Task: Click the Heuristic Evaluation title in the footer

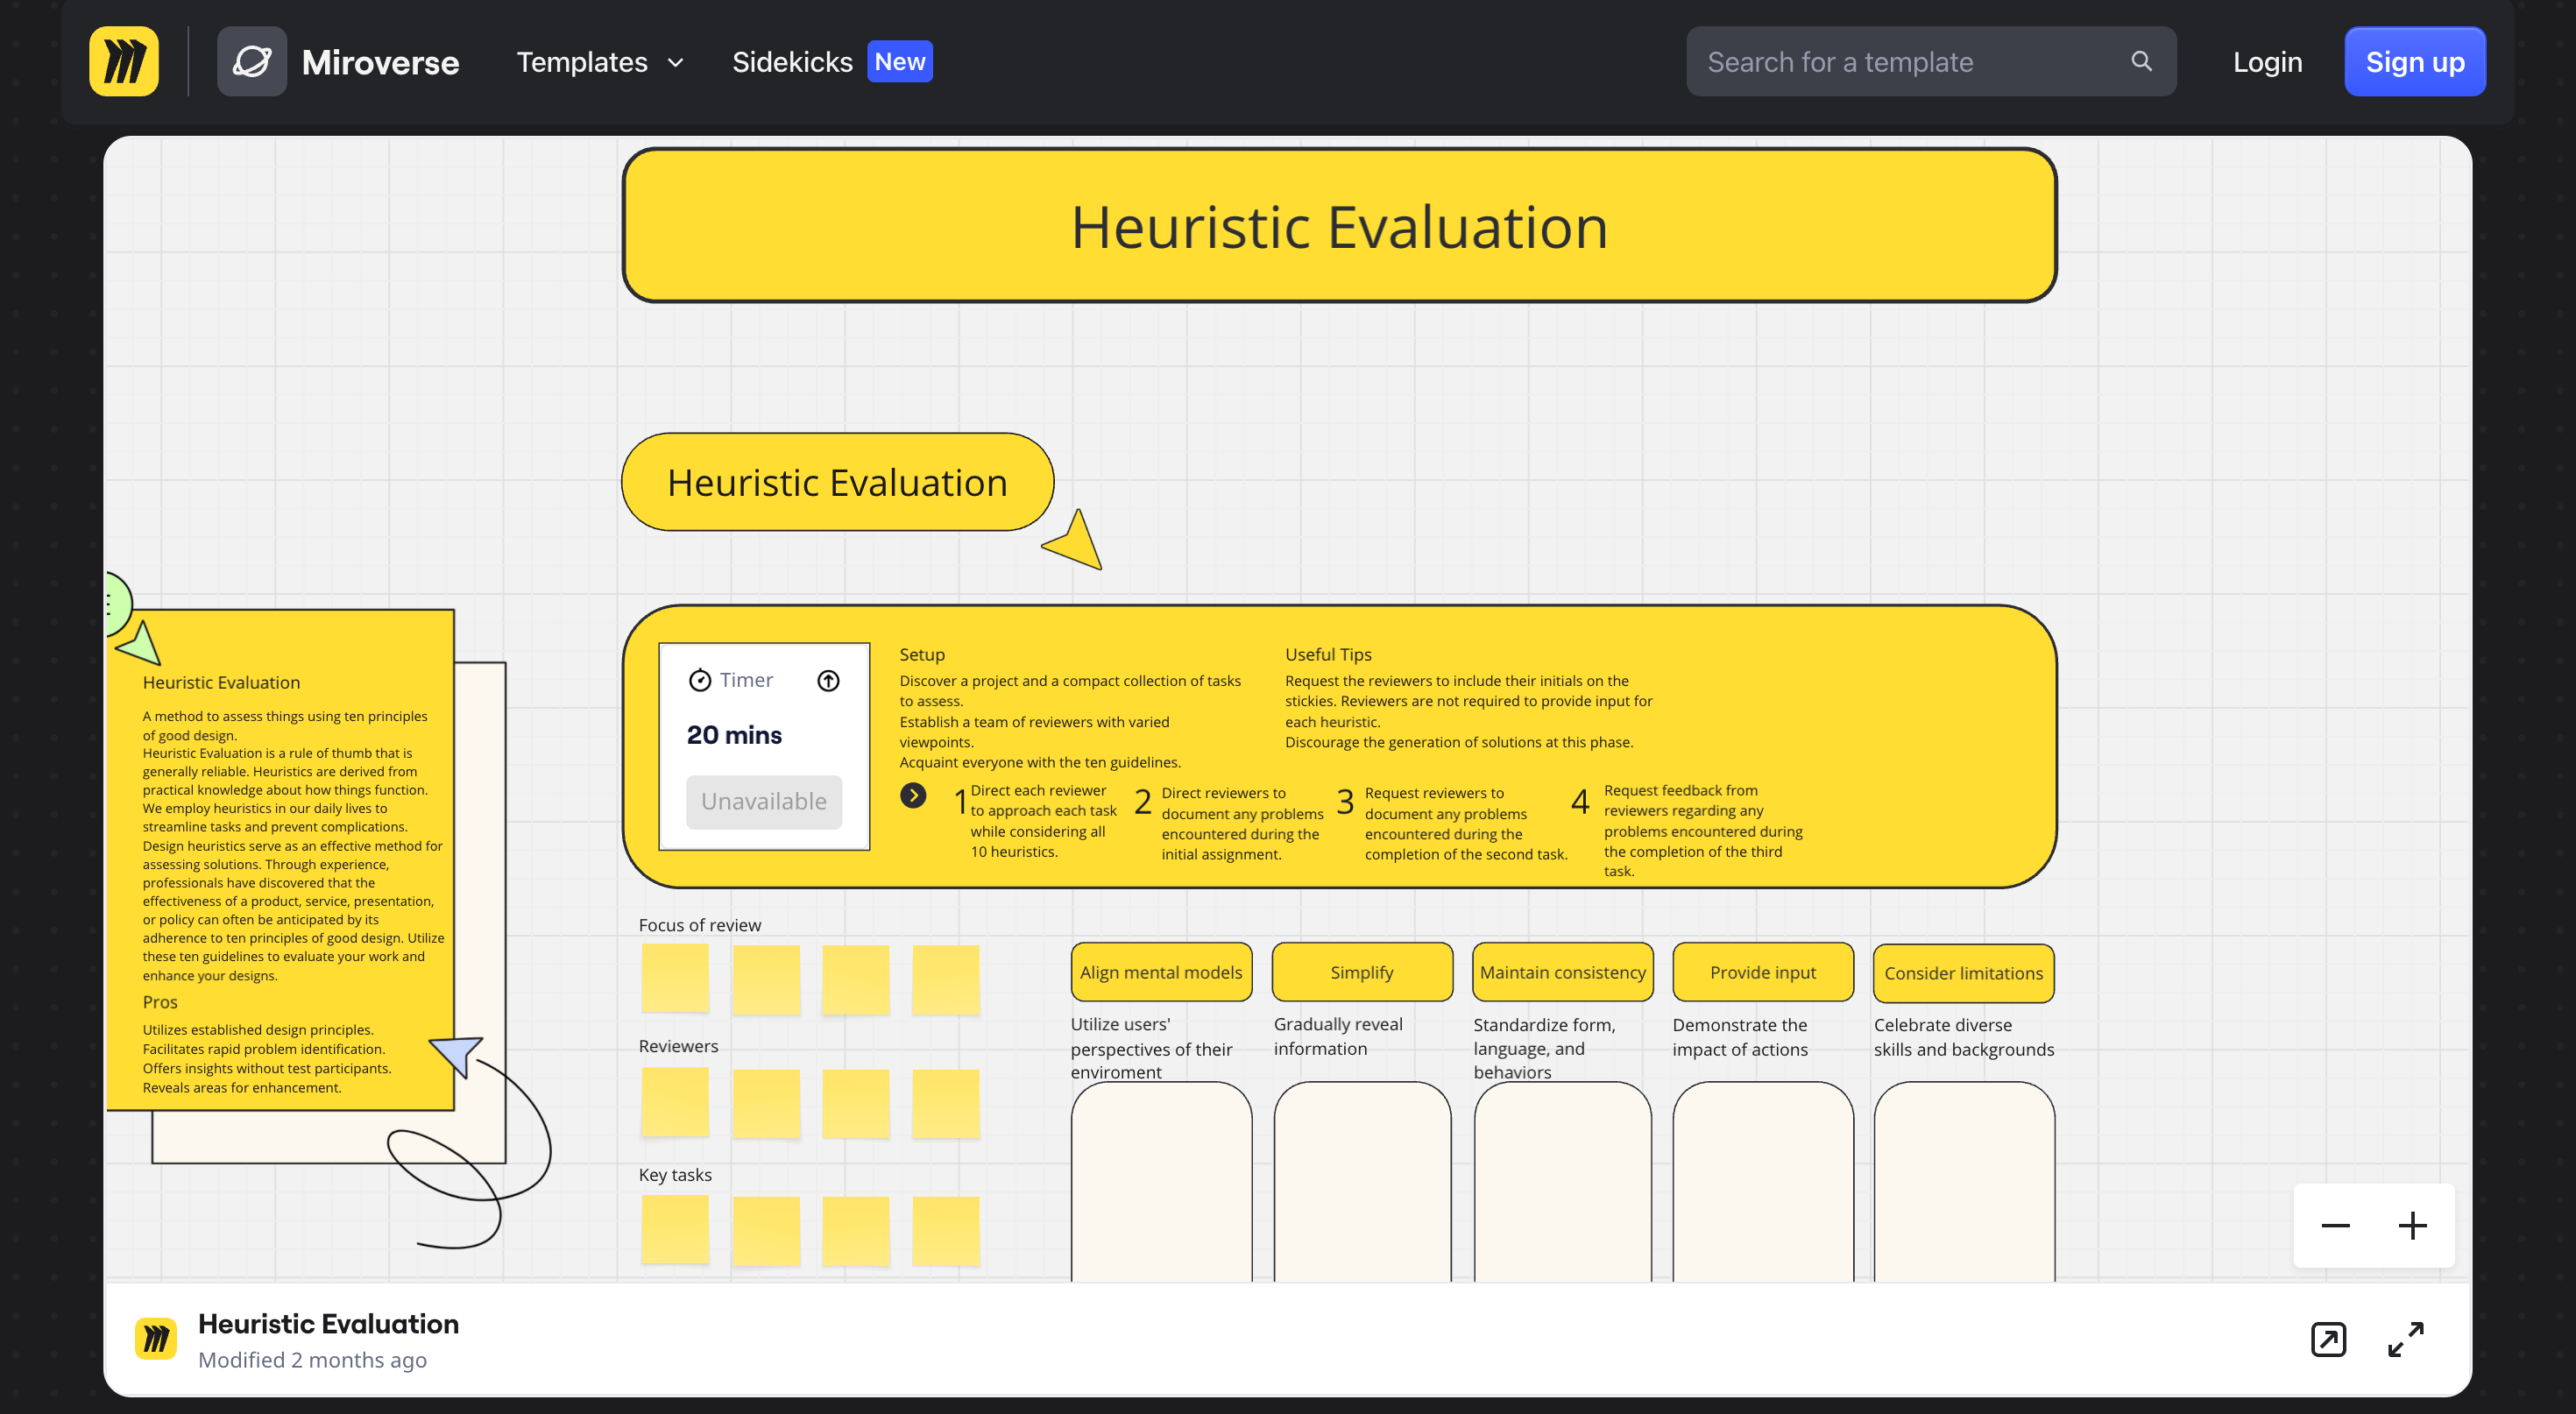Action: click(x=329, y=1323)
